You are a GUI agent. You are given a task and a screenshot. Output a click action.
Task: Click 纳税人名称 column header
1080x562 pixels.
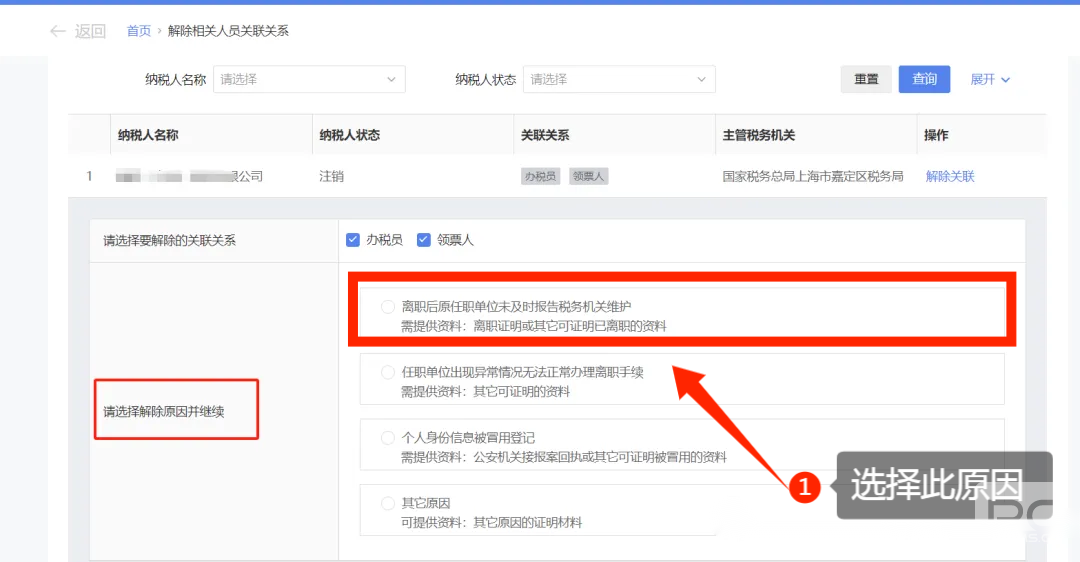click(x=148, y=135)
